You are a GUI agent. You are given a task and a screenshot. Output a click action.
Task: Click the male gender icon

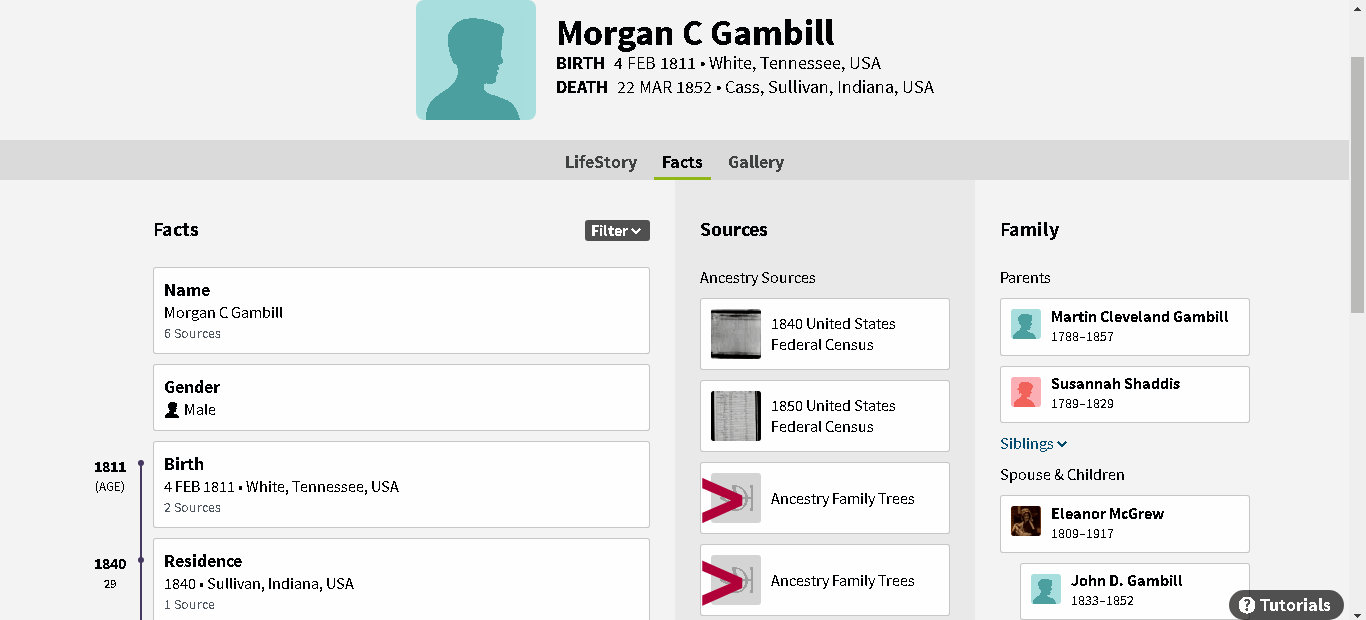pyautogui.click(x=172, y=410)
